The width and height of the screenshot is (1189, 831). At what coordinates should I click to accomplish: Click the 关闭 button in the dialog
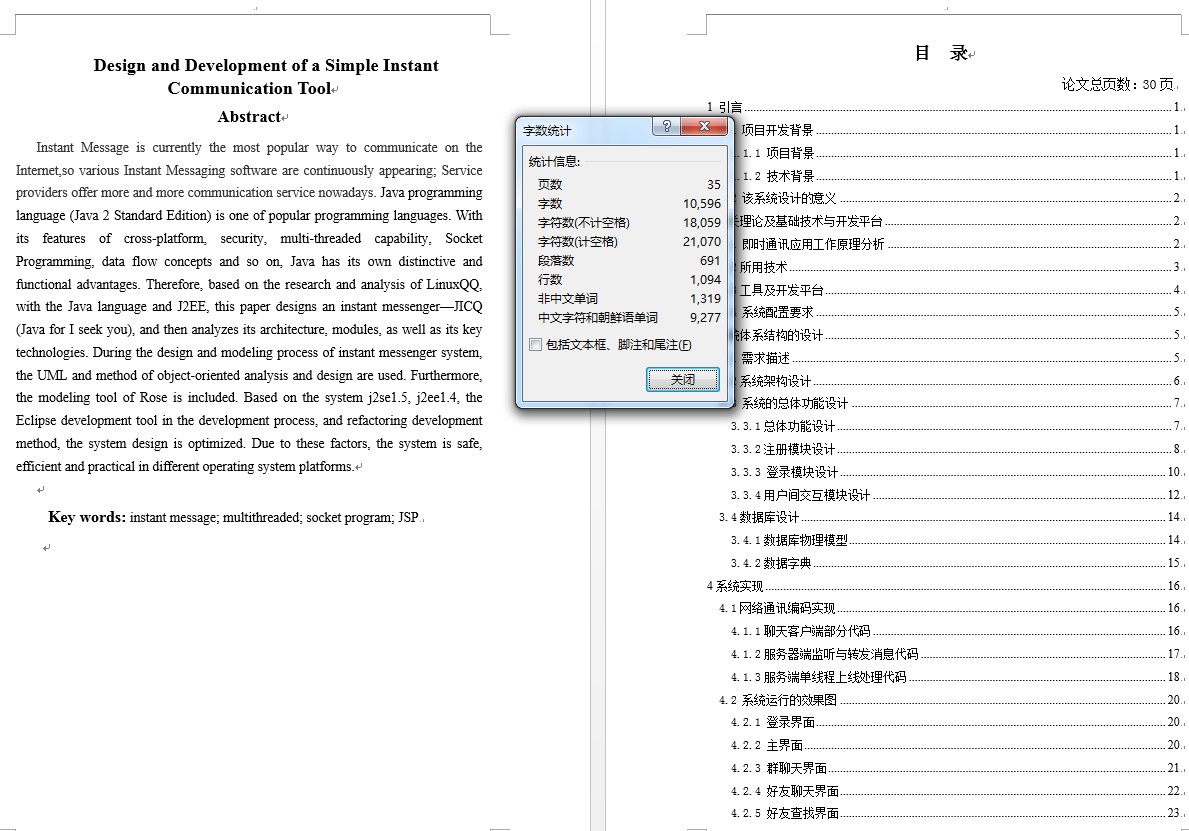682,379
